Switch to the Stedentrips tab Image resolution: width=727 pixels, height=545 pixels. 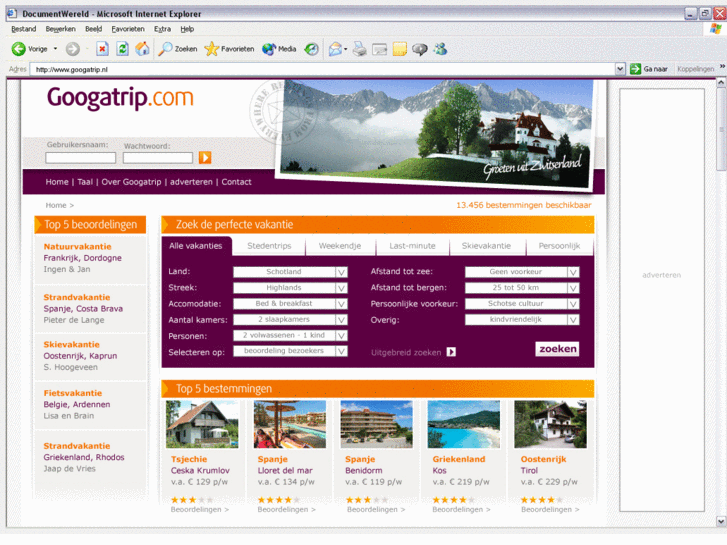point(269,246)
